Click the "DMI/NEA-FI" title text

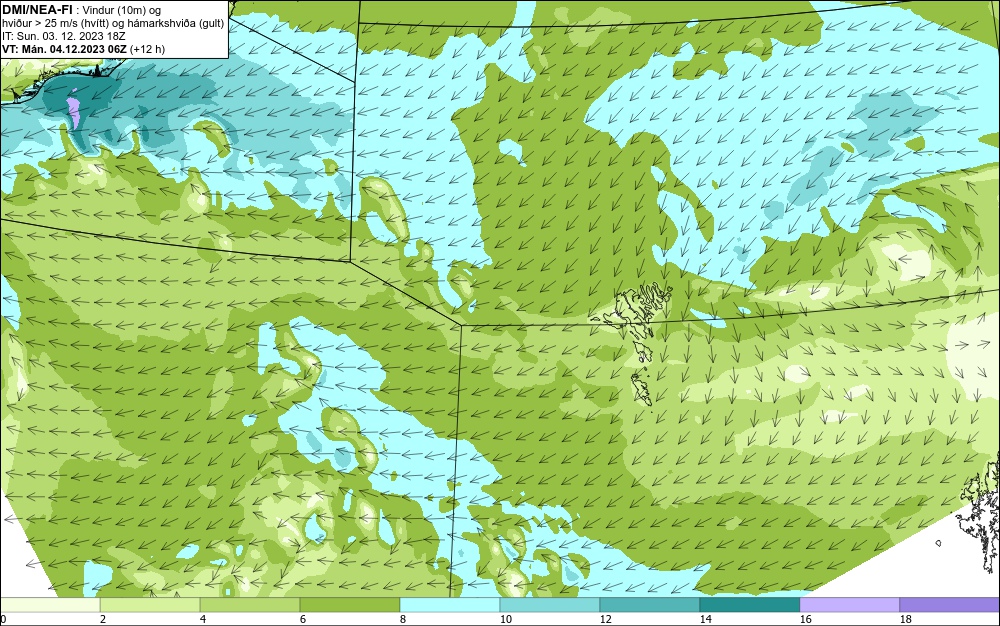click(x=37, y=9)
